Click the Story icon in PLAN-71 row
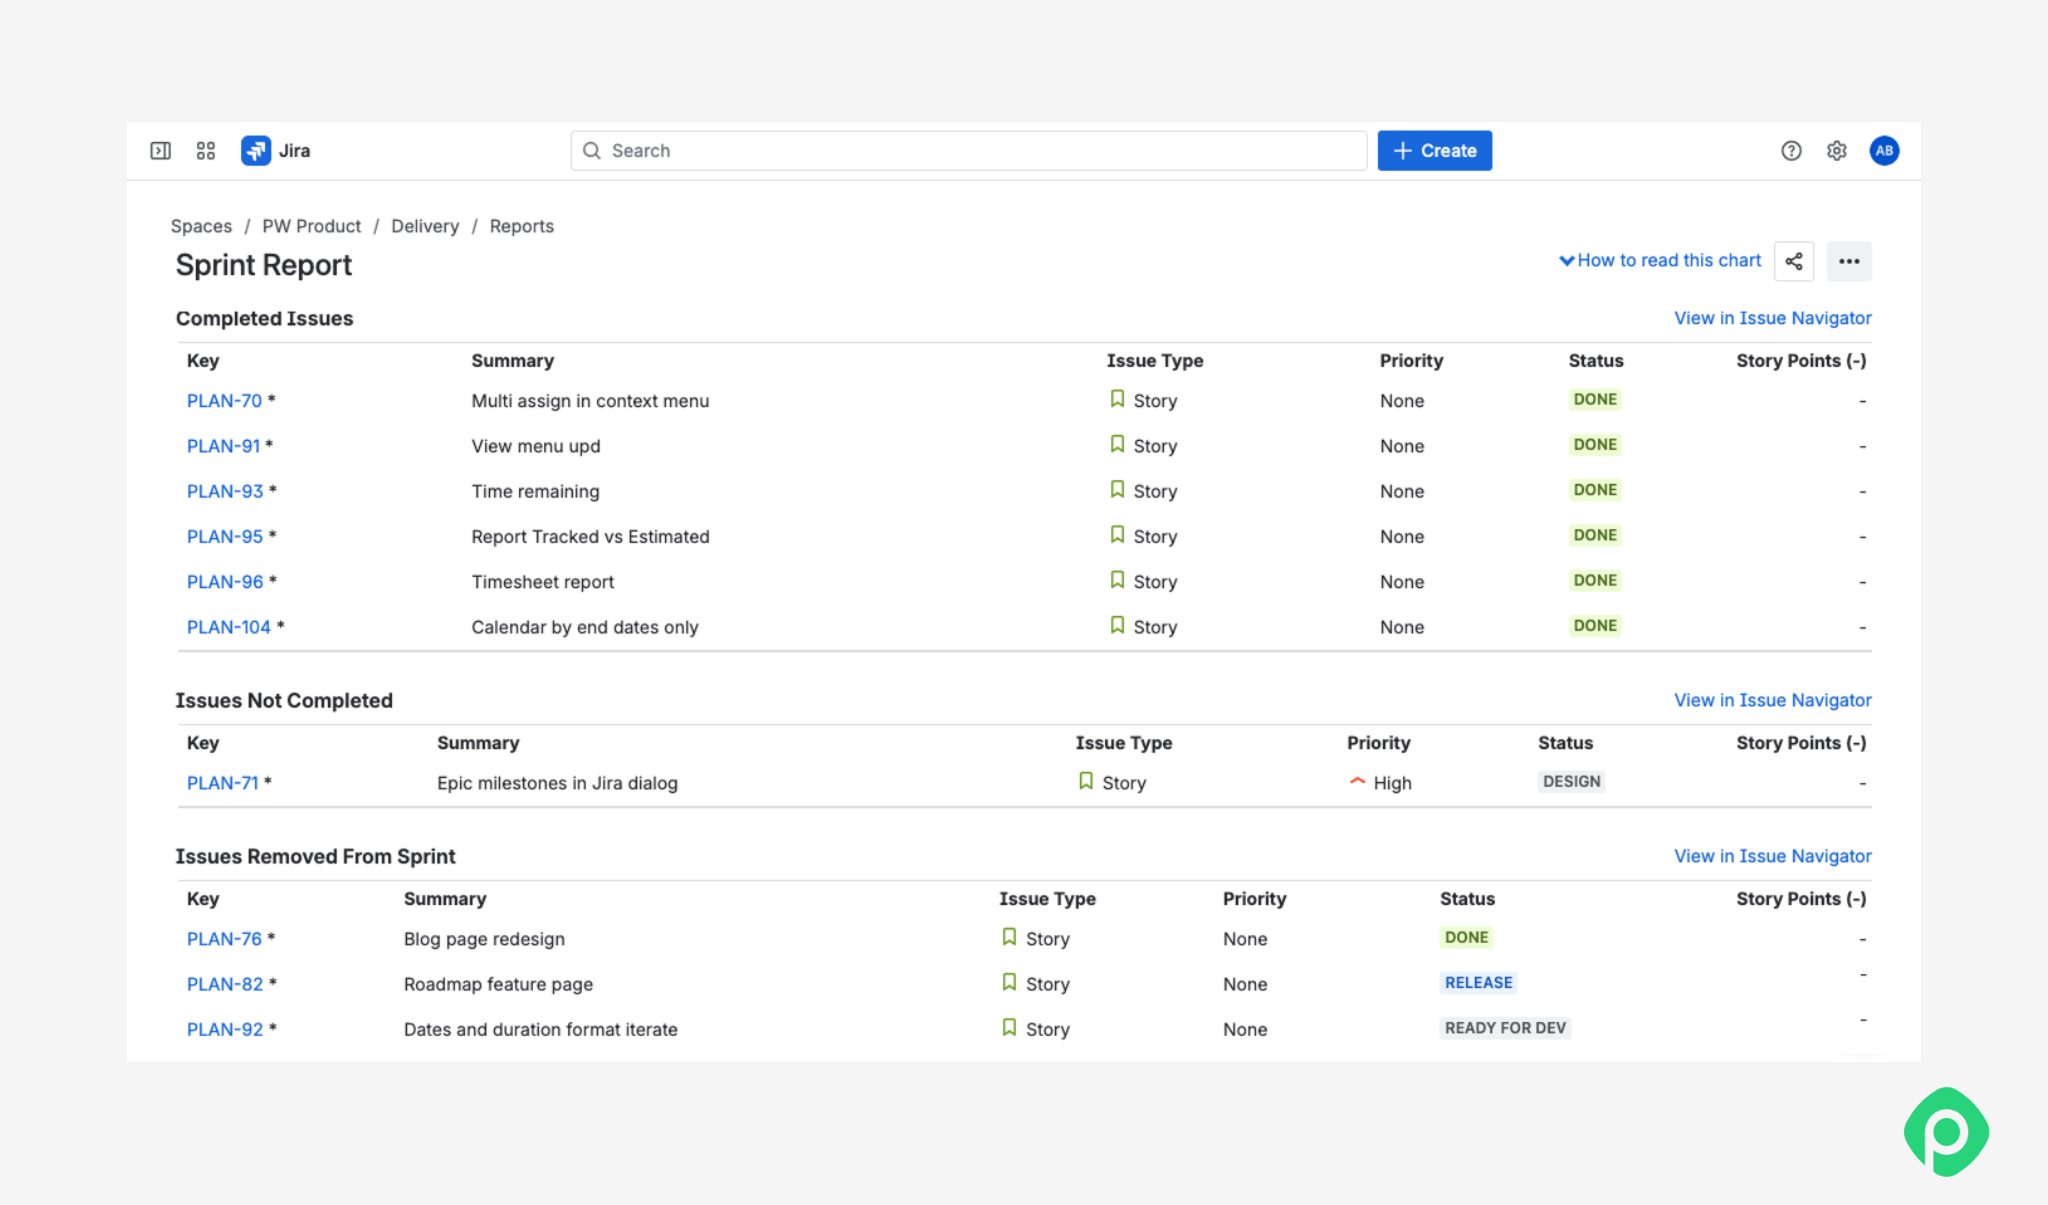 coord(1086,781)
